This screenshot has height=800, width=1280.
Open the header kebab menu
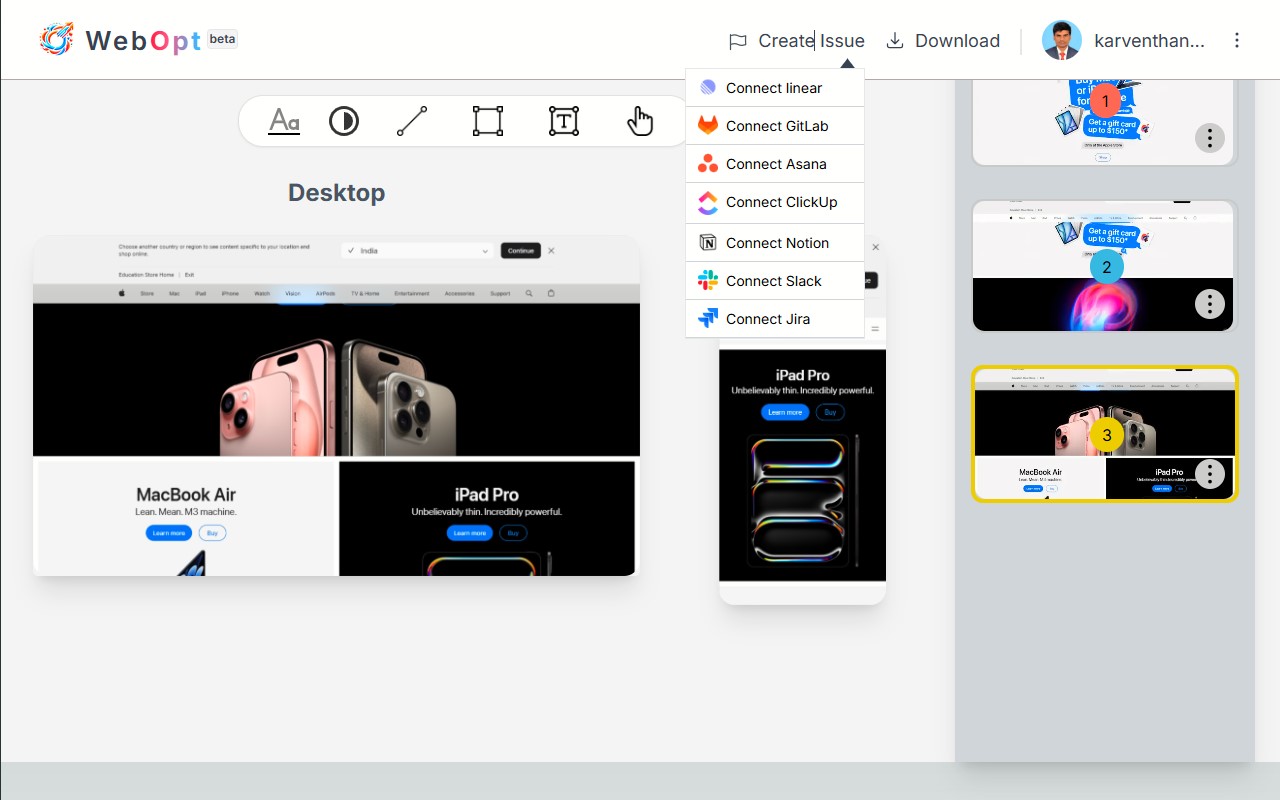coord(1237,40)
